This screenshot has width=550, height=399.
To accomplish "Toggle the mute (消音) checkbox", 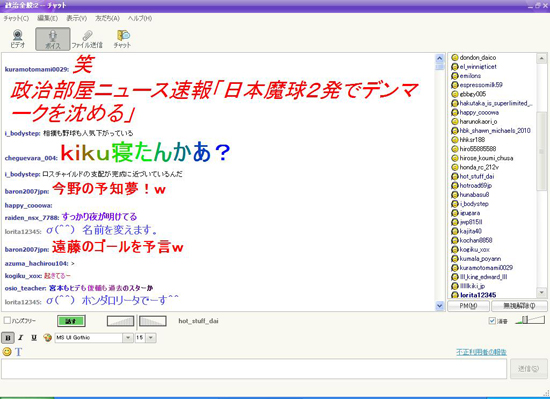I will point(492,321).
